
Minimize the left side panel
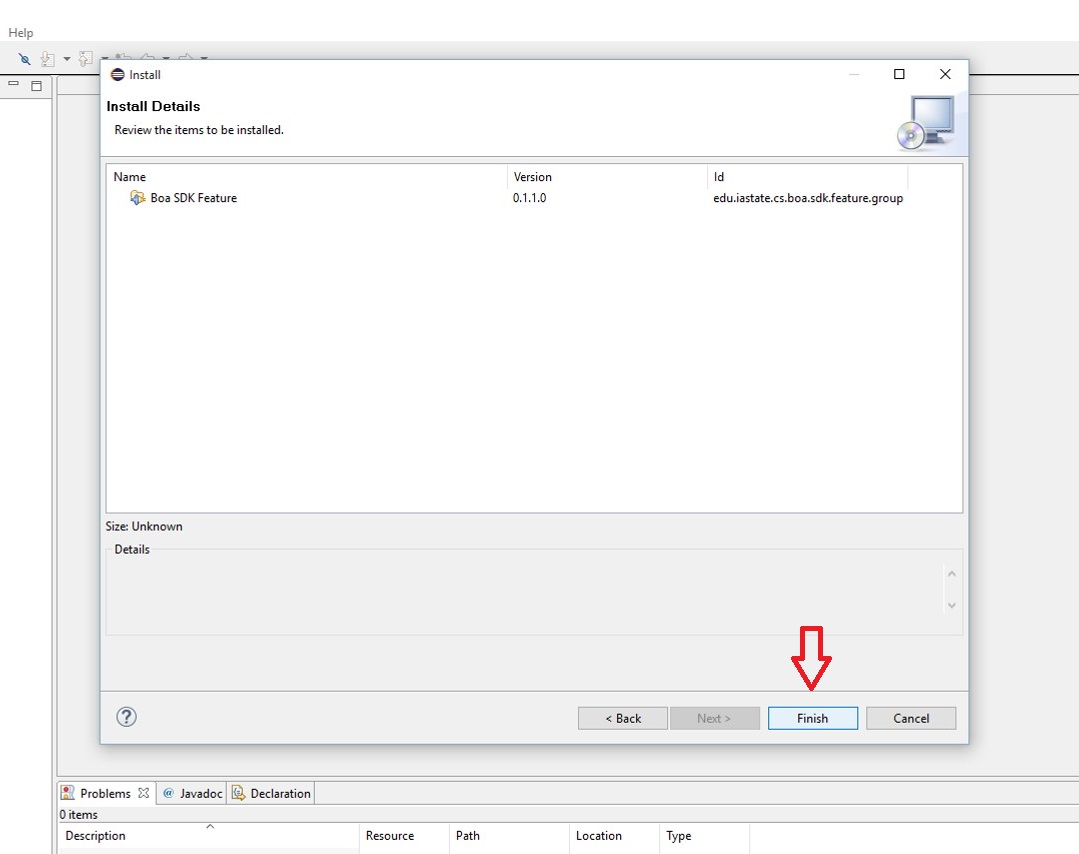tap(14, 85)
